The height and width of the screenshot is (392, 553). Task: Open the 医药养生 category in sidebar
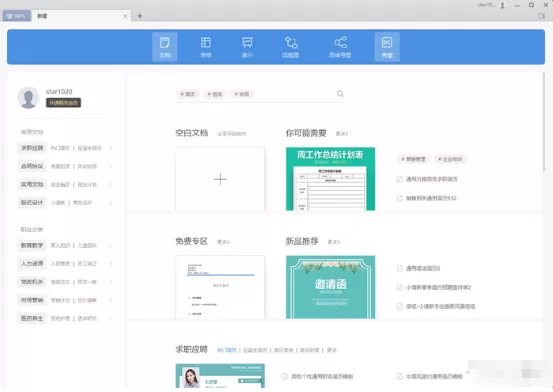tap(32, 318)
